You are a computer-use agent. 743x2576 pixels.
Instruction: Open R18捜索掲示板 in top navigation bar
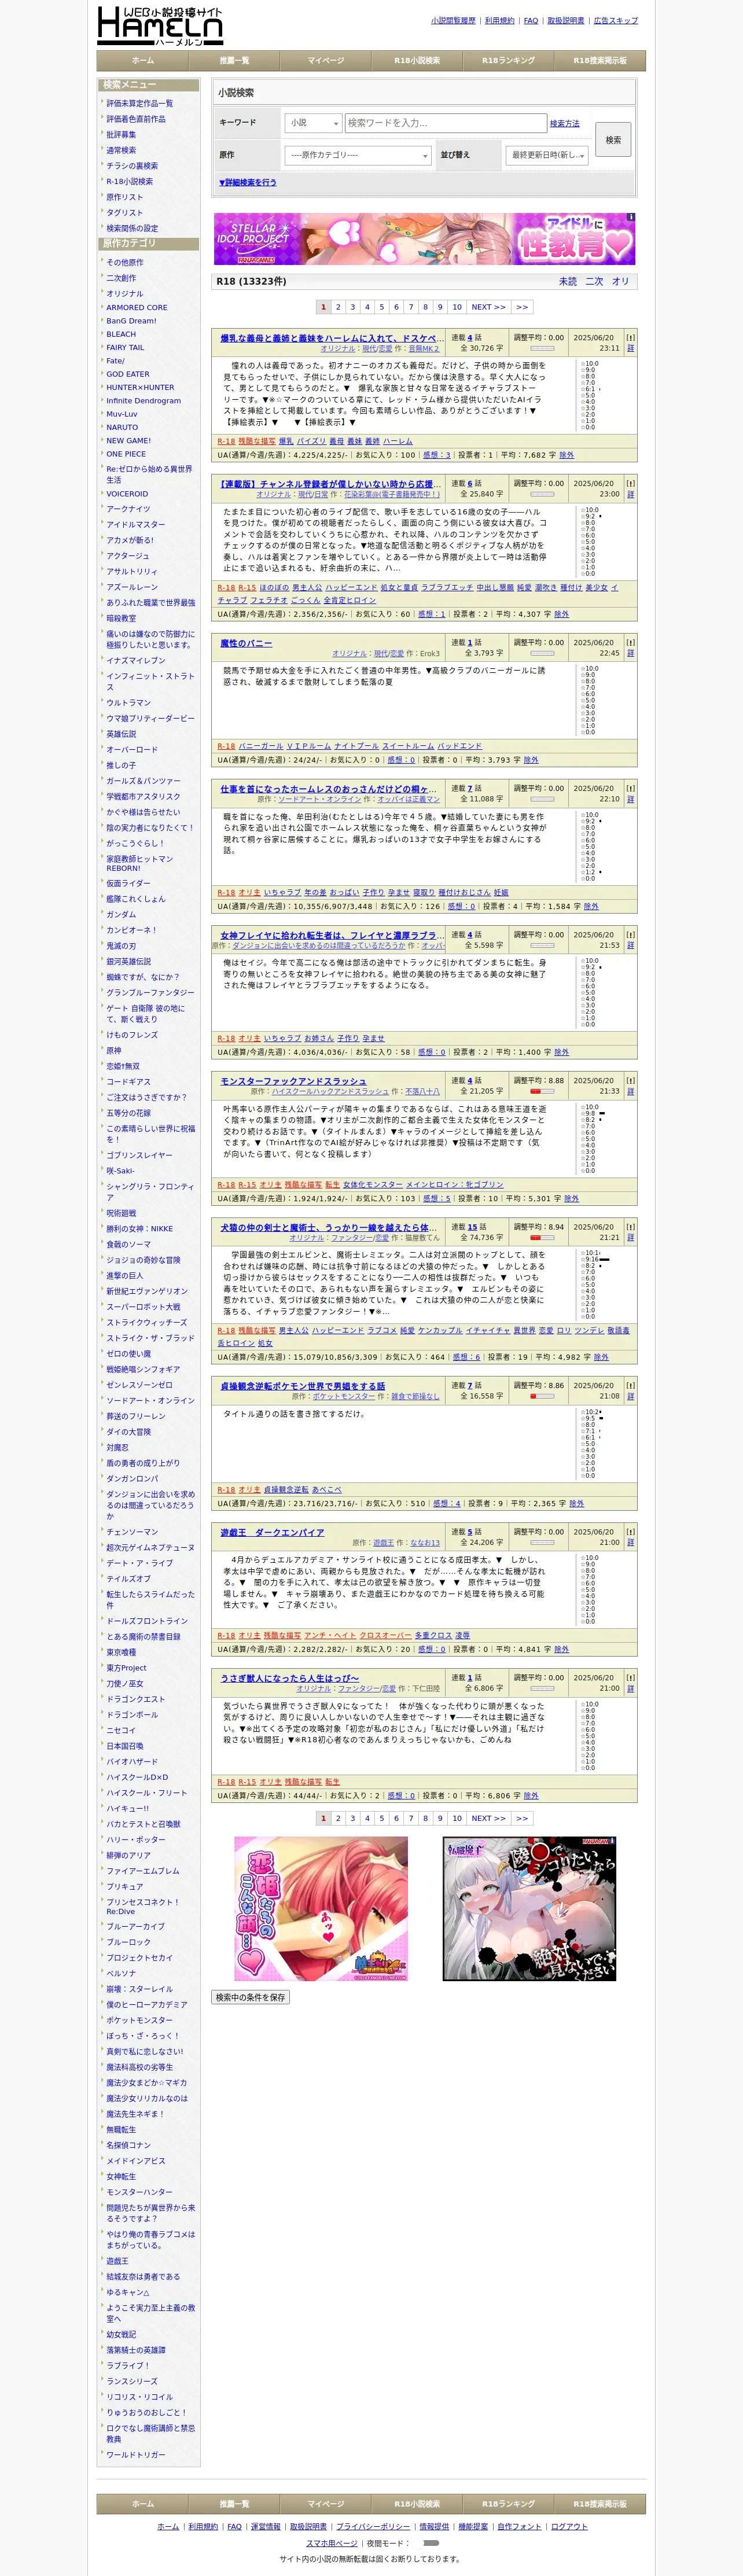tap(600, 60)
